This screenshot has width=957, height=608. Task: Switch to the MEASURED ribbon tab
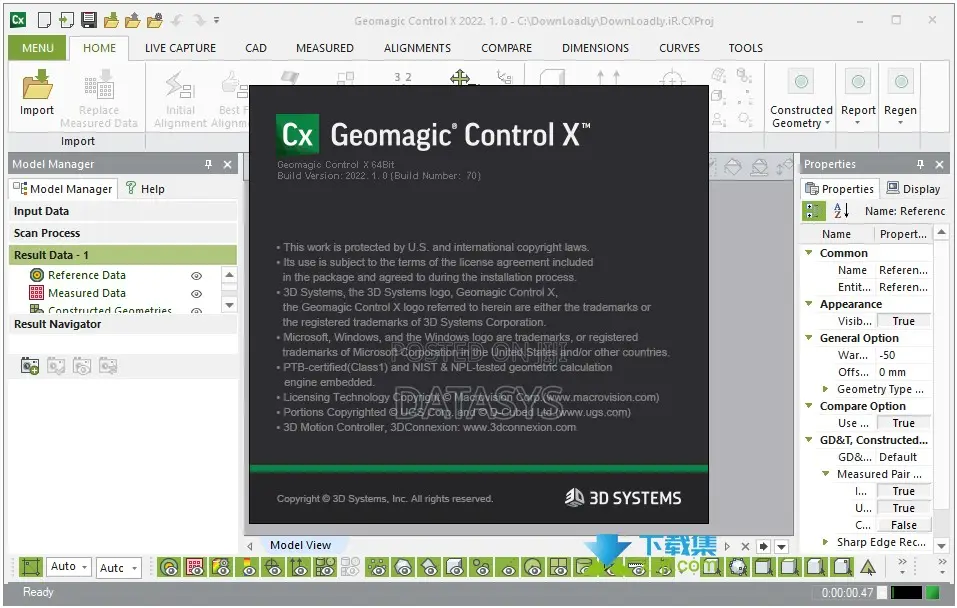point(325,48)
